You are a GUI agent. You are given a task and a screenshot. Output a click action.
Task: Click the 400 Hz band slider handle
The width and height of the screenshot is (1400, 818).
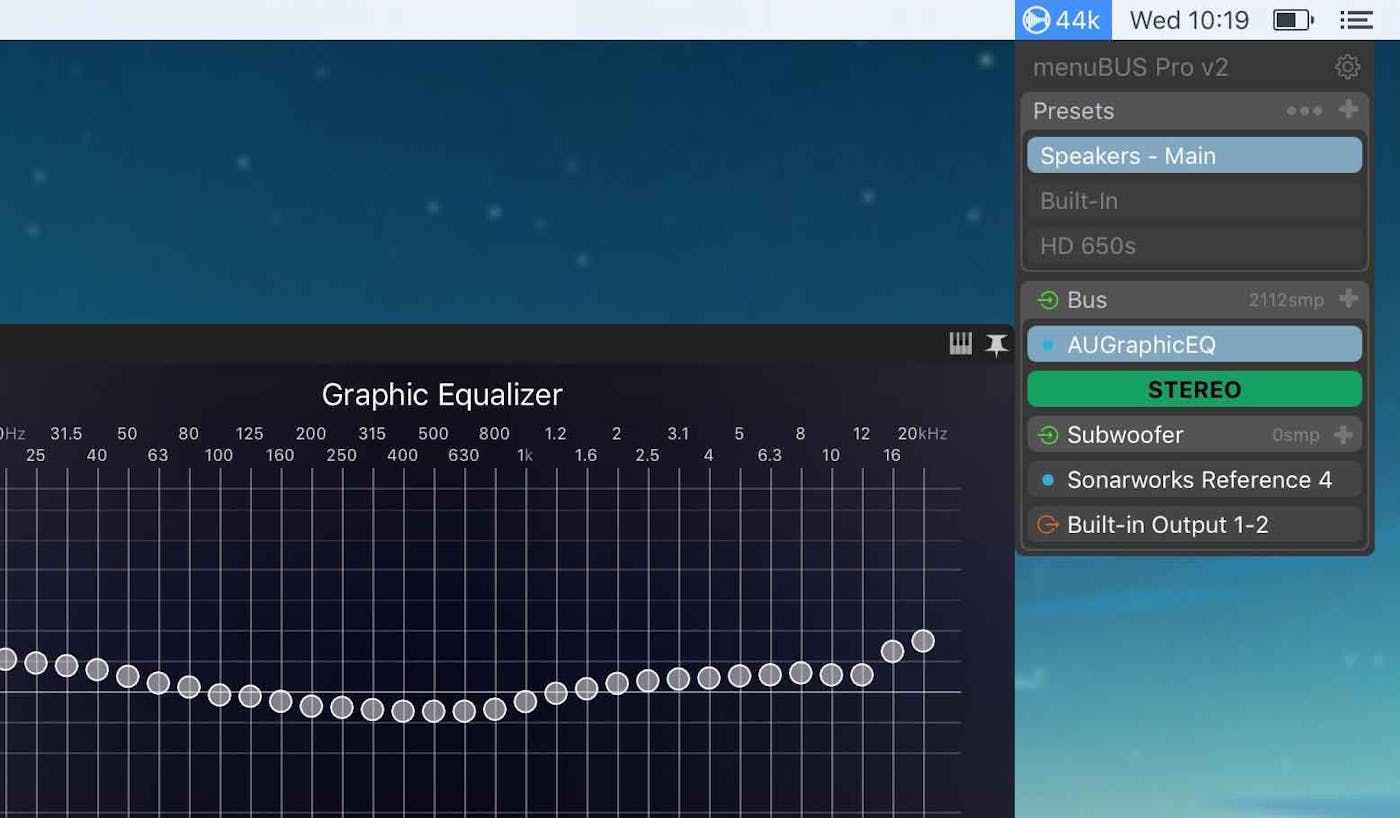coord(403,710)
